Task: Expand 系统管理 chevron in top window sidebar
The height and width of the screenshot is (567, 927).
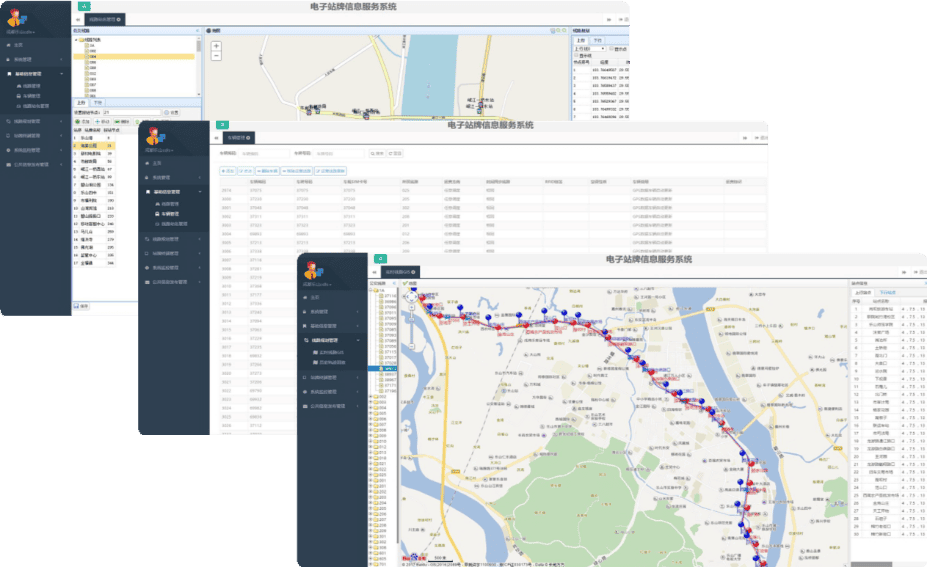Action: pos(61,59)
